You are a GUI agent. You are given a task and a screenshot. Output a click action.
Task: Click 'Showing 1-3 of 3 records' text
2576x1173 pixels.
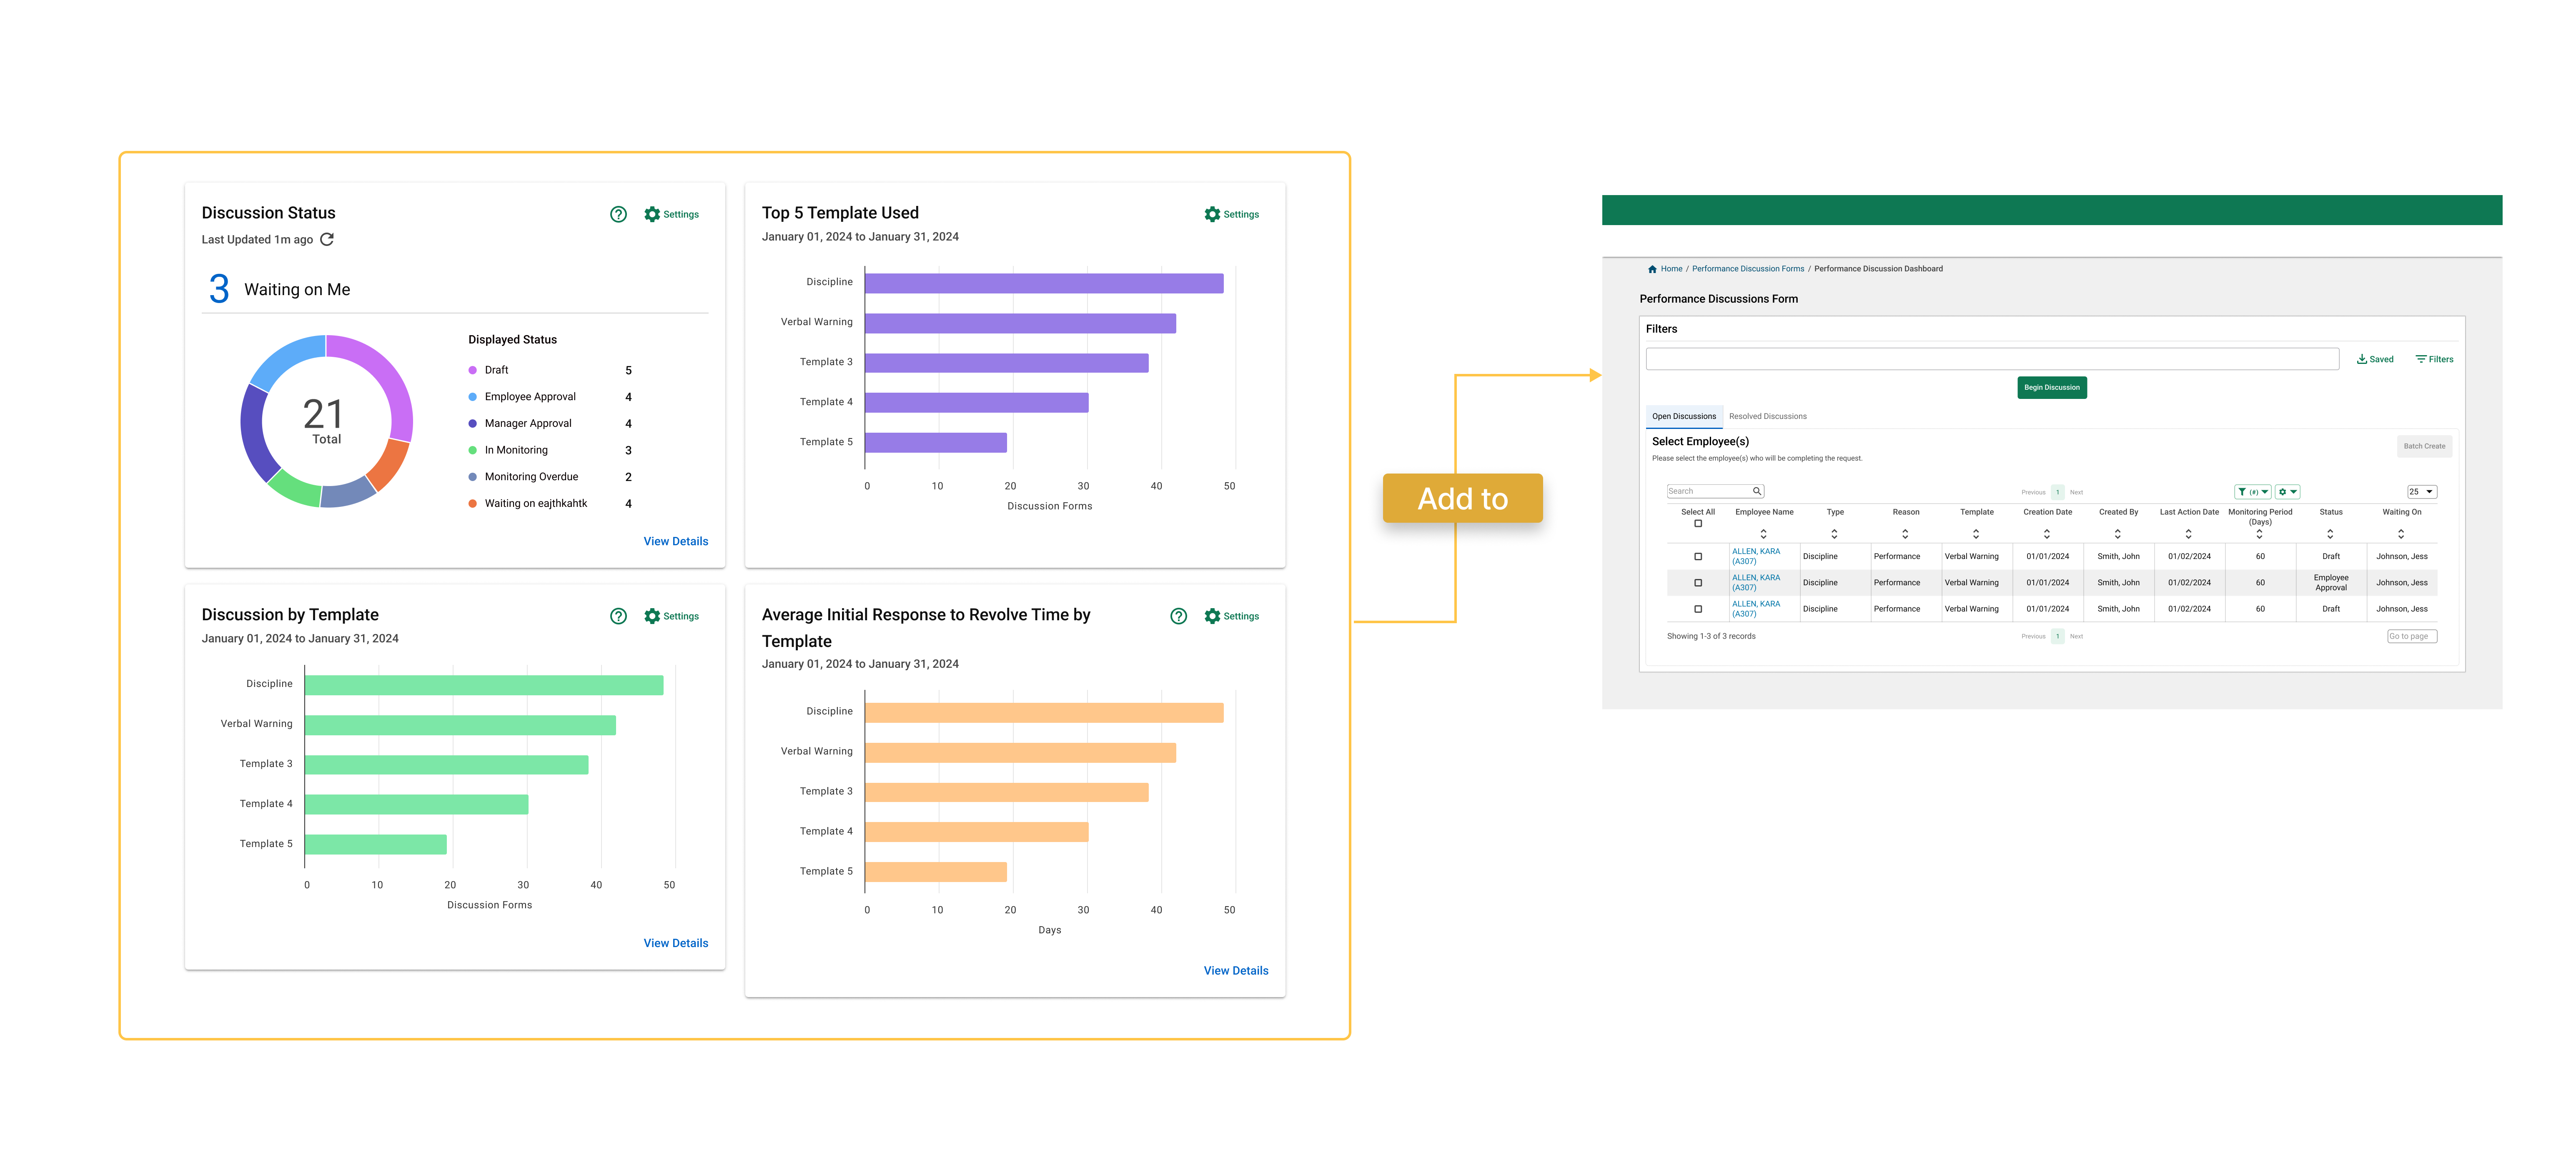point(1711,636)
